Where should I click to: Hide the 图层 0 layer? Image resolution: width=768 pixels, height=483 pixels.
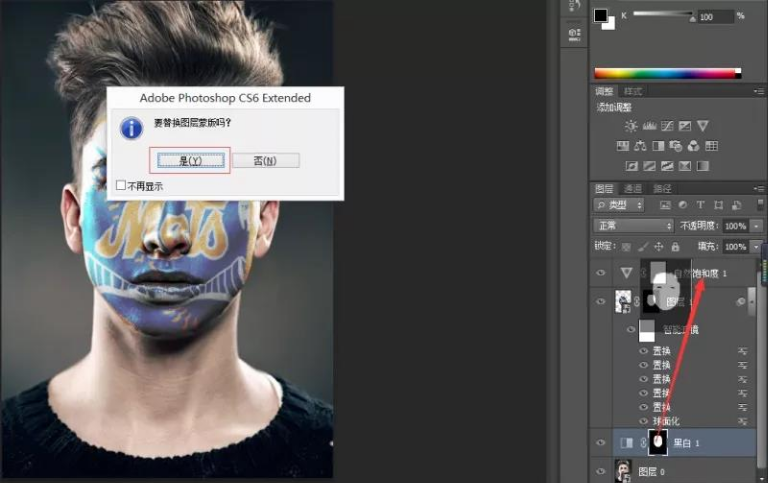point(600,471)
